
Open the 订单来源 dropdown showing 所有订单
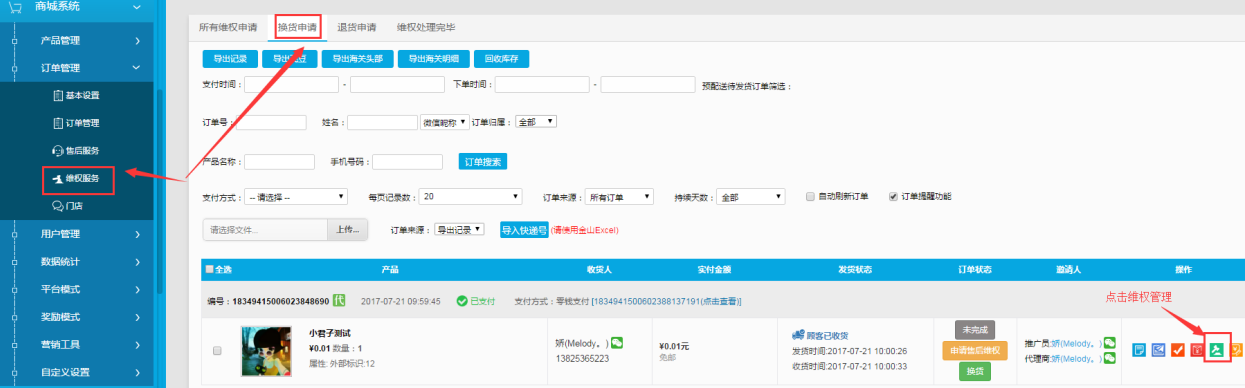(x=618, y=197)
